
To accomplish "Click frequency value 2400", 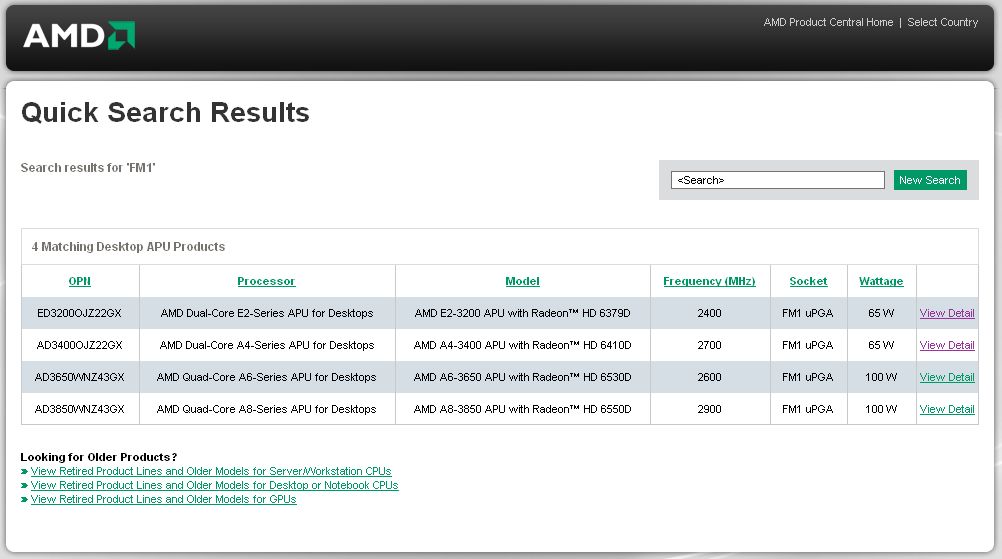I will (709, 313).
